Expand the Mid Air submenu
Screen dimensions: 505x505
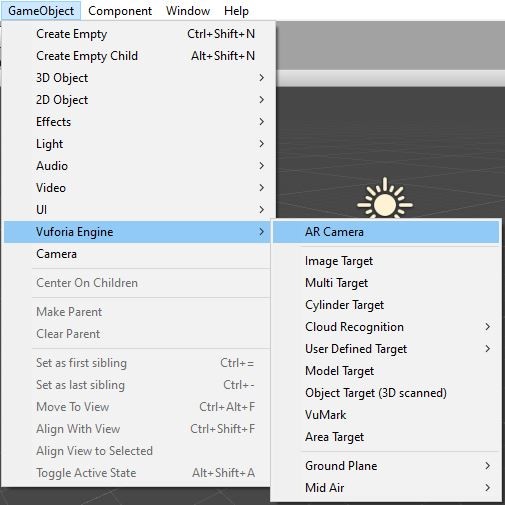coord(386,488)
